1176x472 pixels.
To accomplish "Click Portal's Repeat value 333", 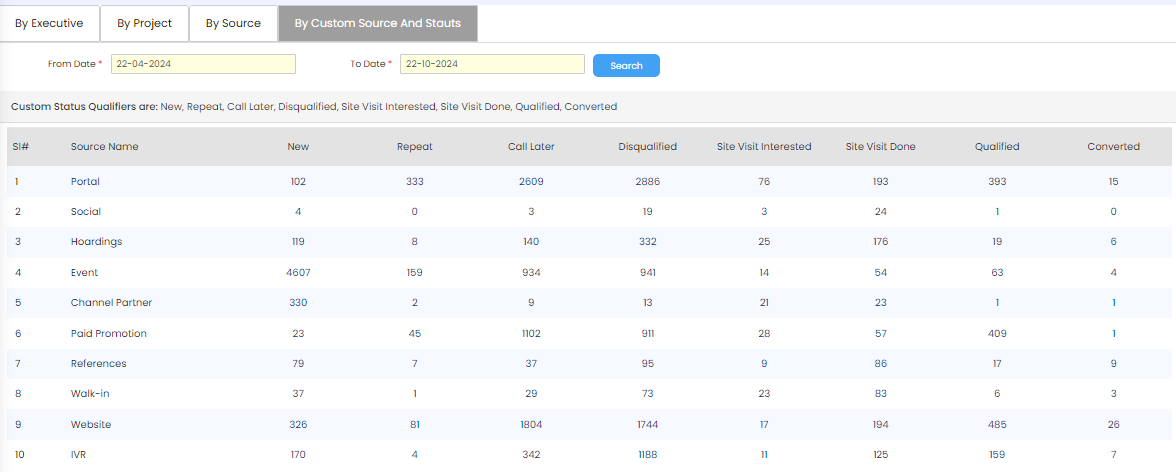I will (x=415, y=182).
